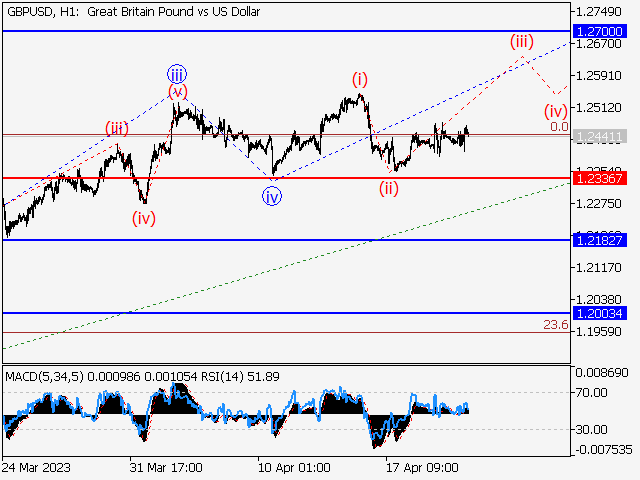640x480 pixels.
Task: Click the red (v) wave label
Action: tap(178, 91)
